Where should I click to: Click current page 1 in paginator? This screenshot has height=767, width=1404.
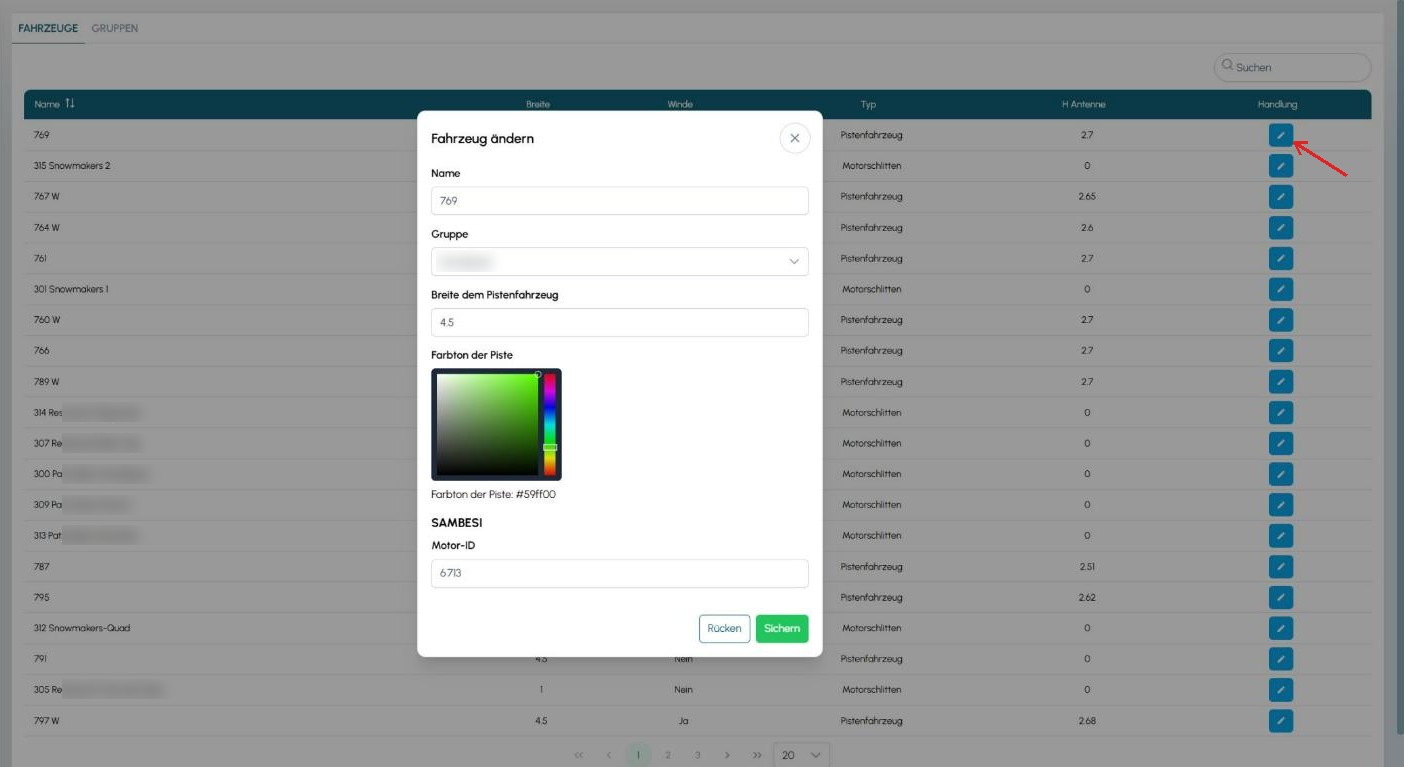(638, 755)
